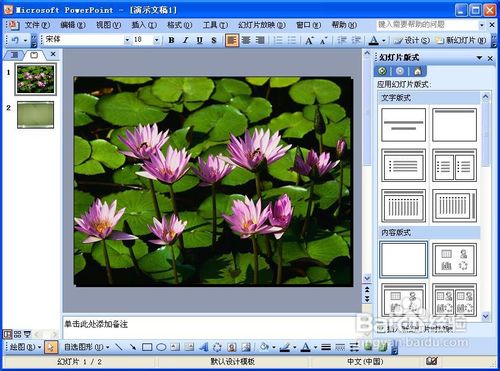Insert WordArt with the blue A icon
Image resolution: width=500 pixels, height=371 pixels.
point(203,347)
